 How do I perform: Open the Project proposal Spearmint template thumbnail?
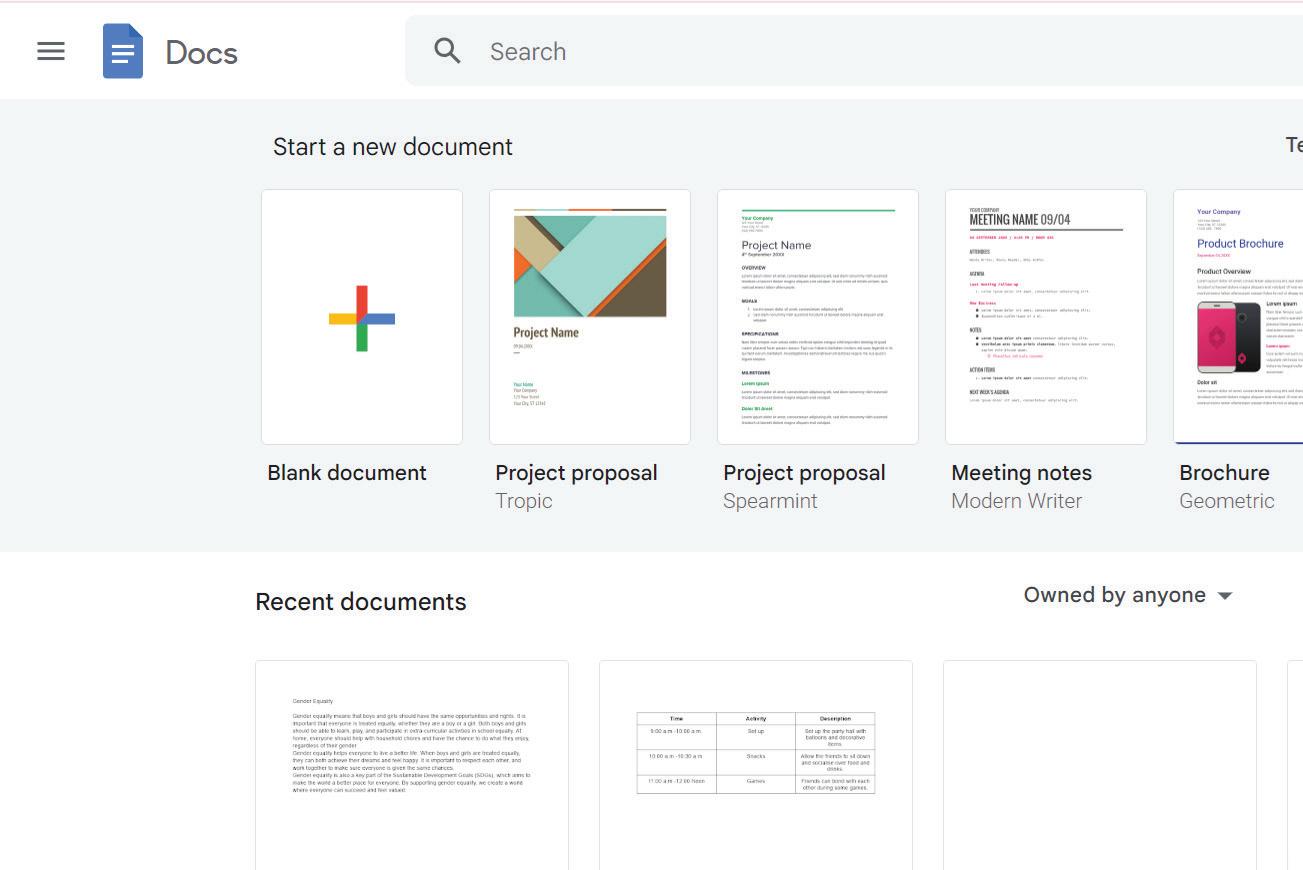tap(818, 317)
